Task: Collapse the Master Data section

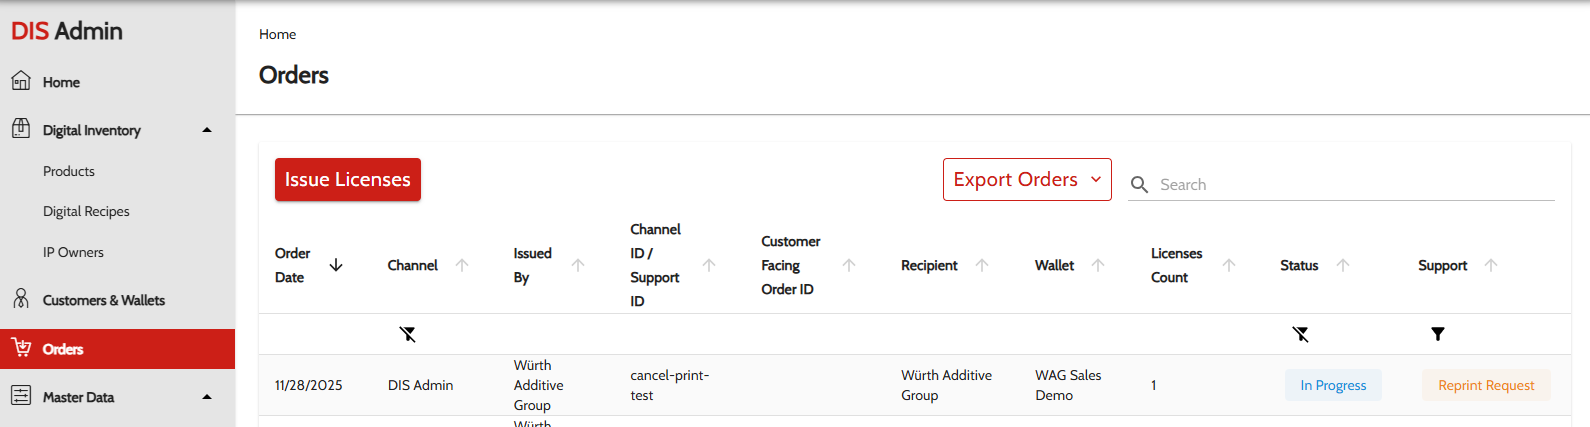Action: click(x=207, y=397)
